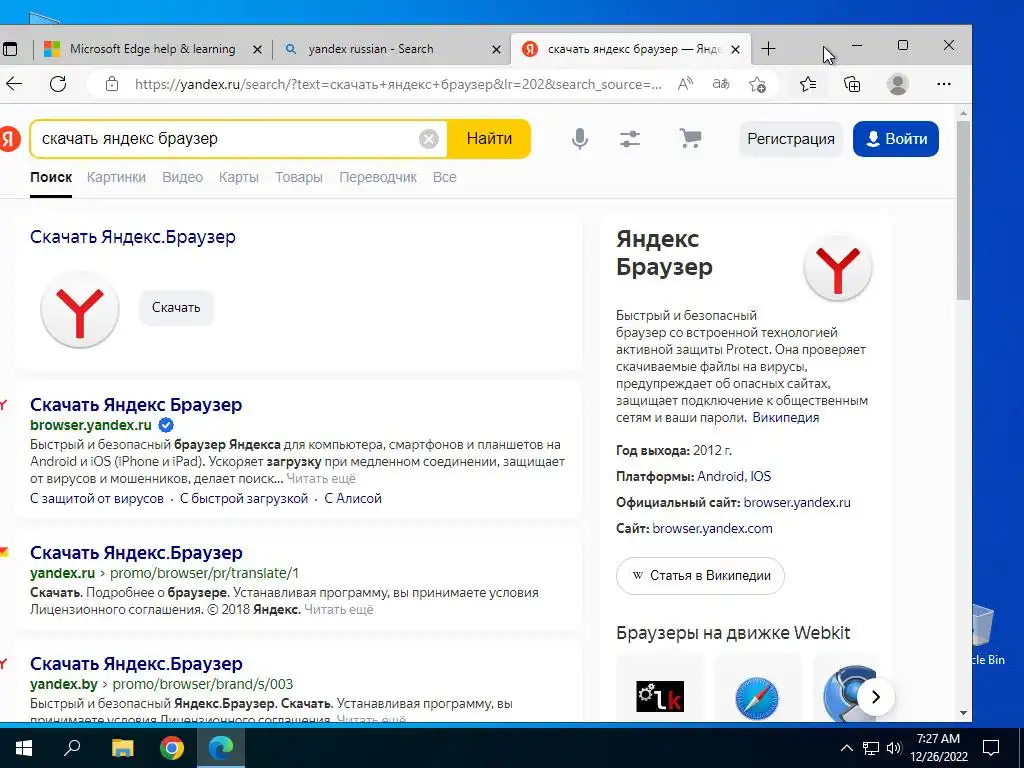Close the скачать яндекс браузер tab
The height and width of the screenshot is (768, 1024).
click(x=735, y=50)
